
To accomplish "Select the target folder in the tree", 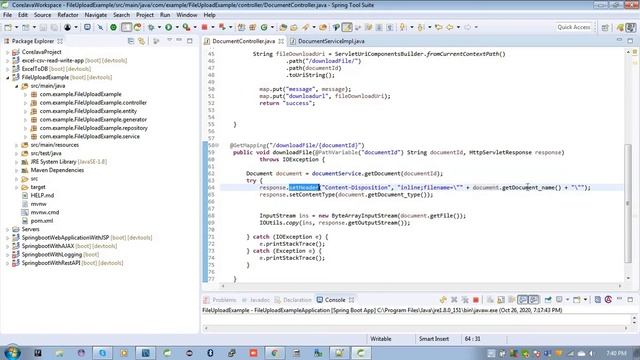I will (38, 187).
